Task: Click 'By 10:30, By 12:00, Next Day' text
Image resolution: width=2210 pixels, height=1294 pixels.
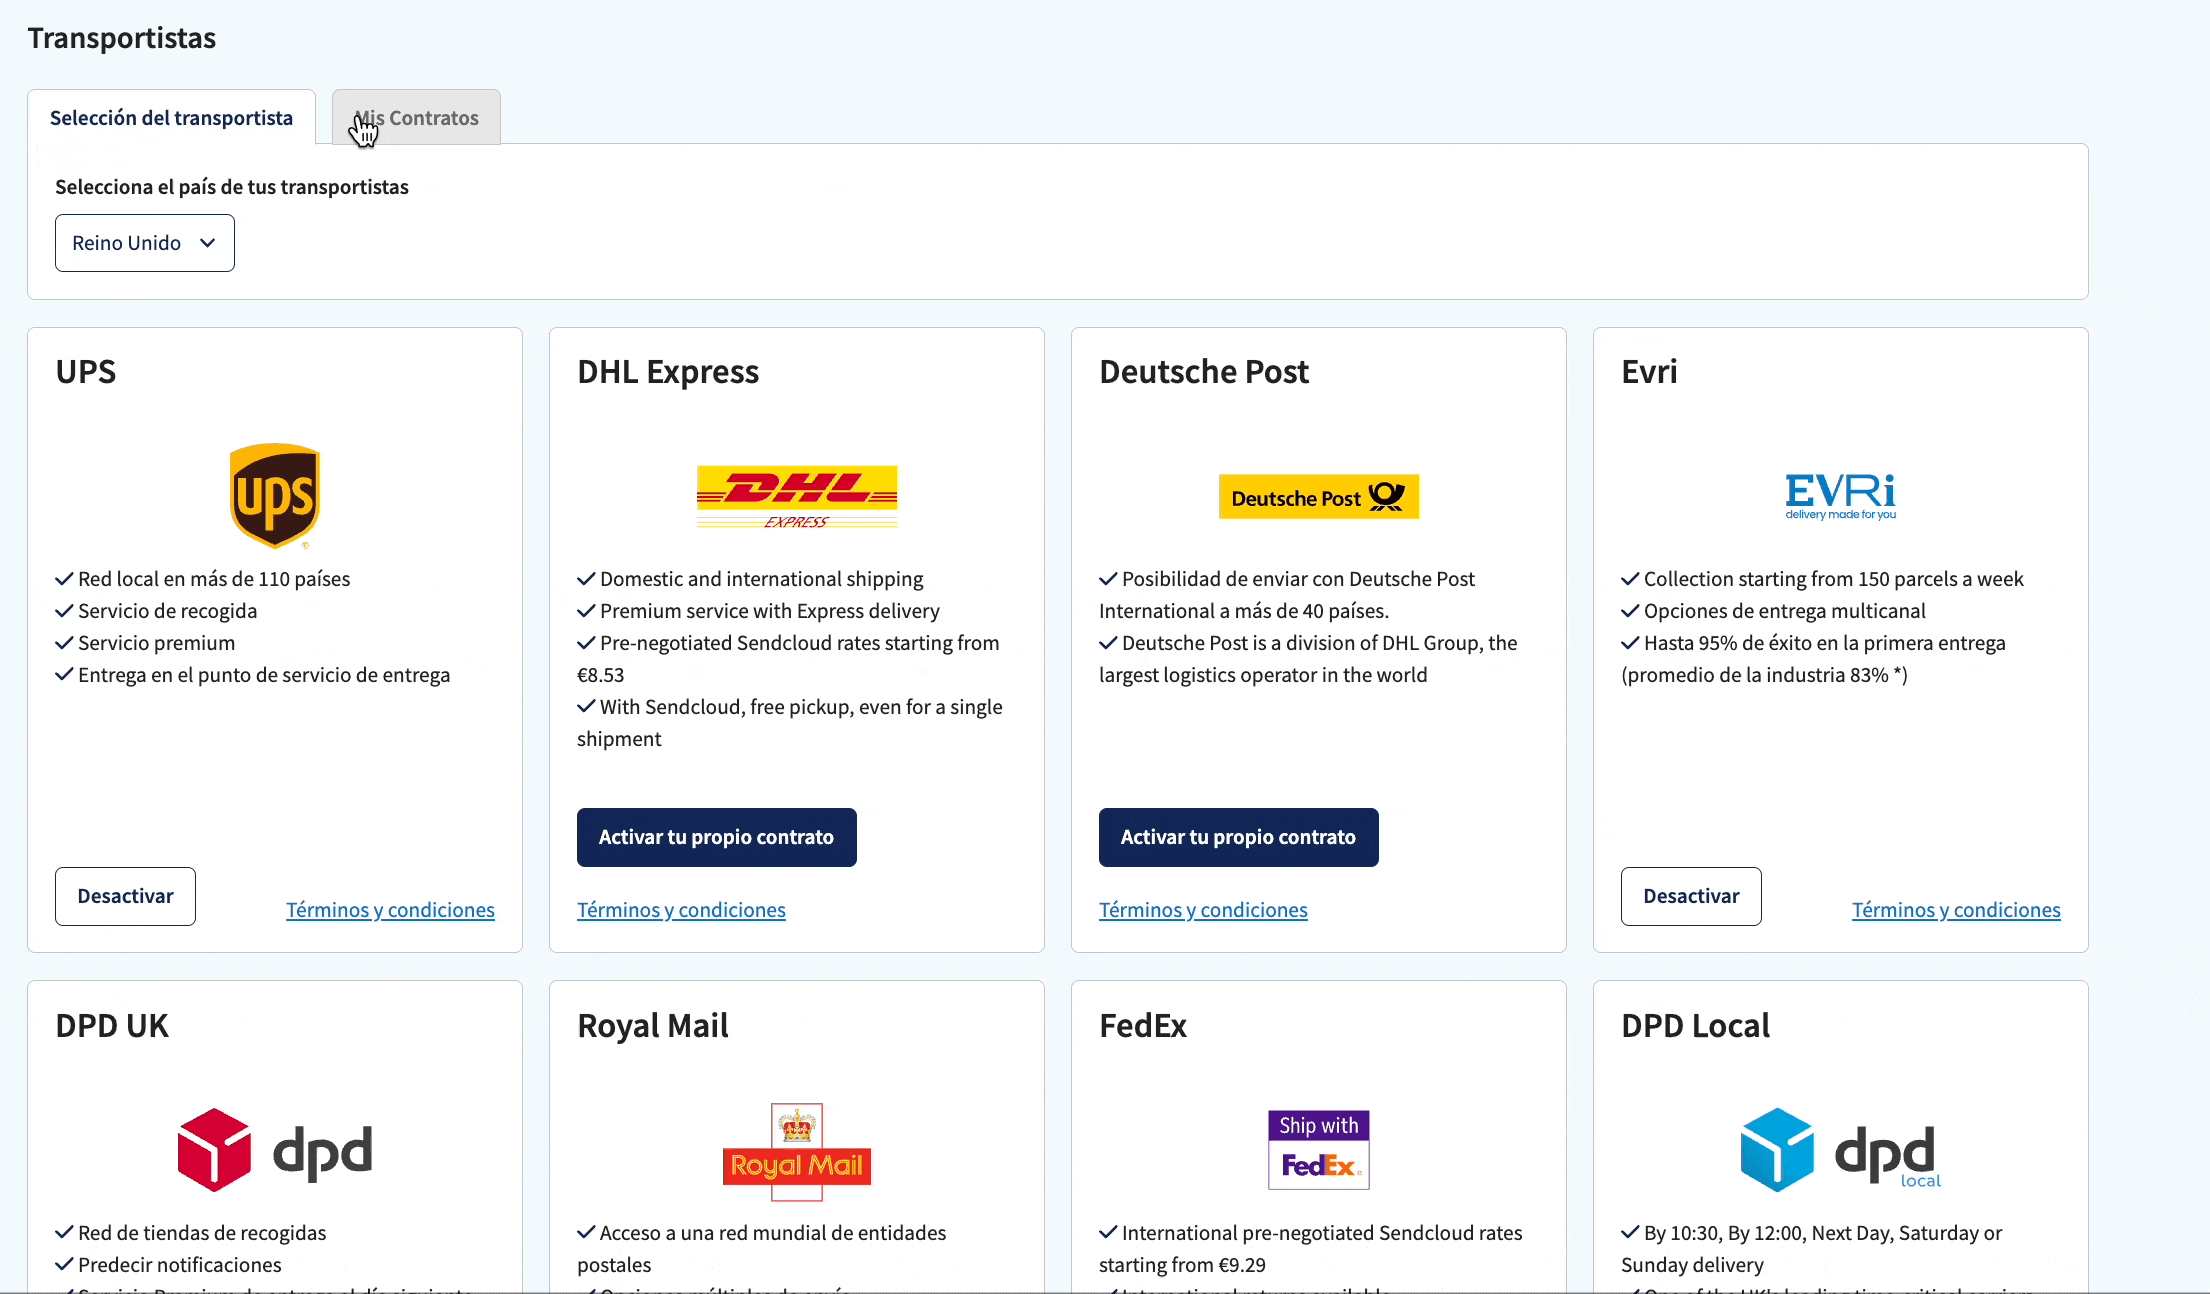Action: [1823, 1233]
